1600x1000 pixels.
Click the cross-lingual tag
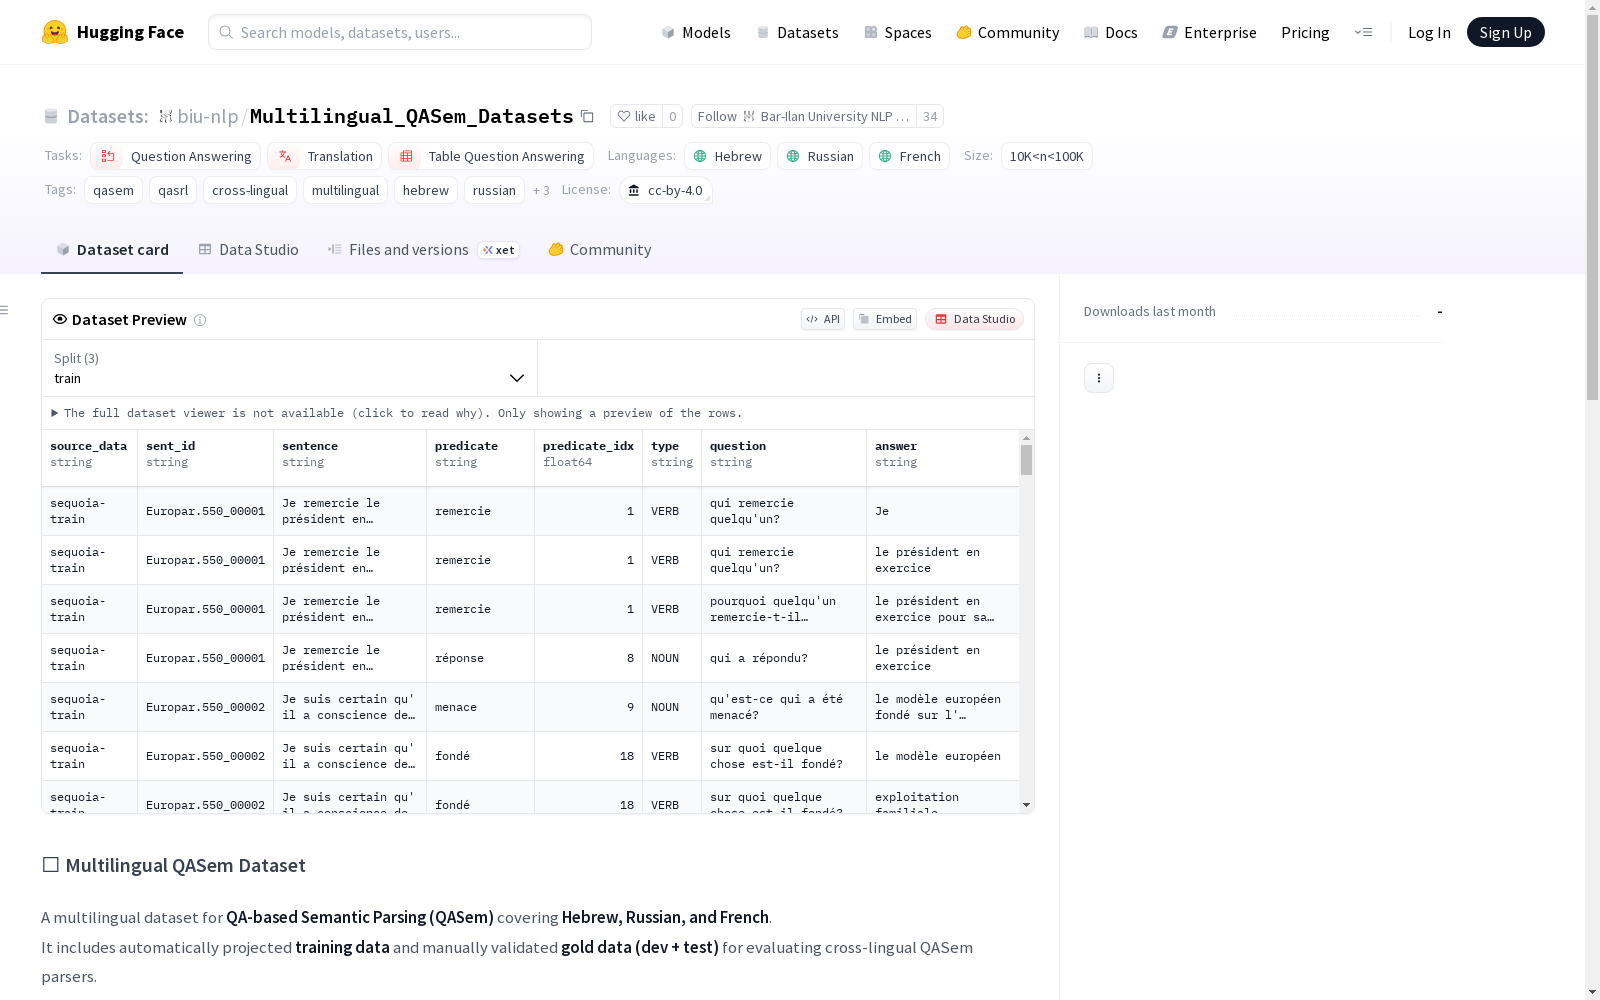[x=250, y=190]
